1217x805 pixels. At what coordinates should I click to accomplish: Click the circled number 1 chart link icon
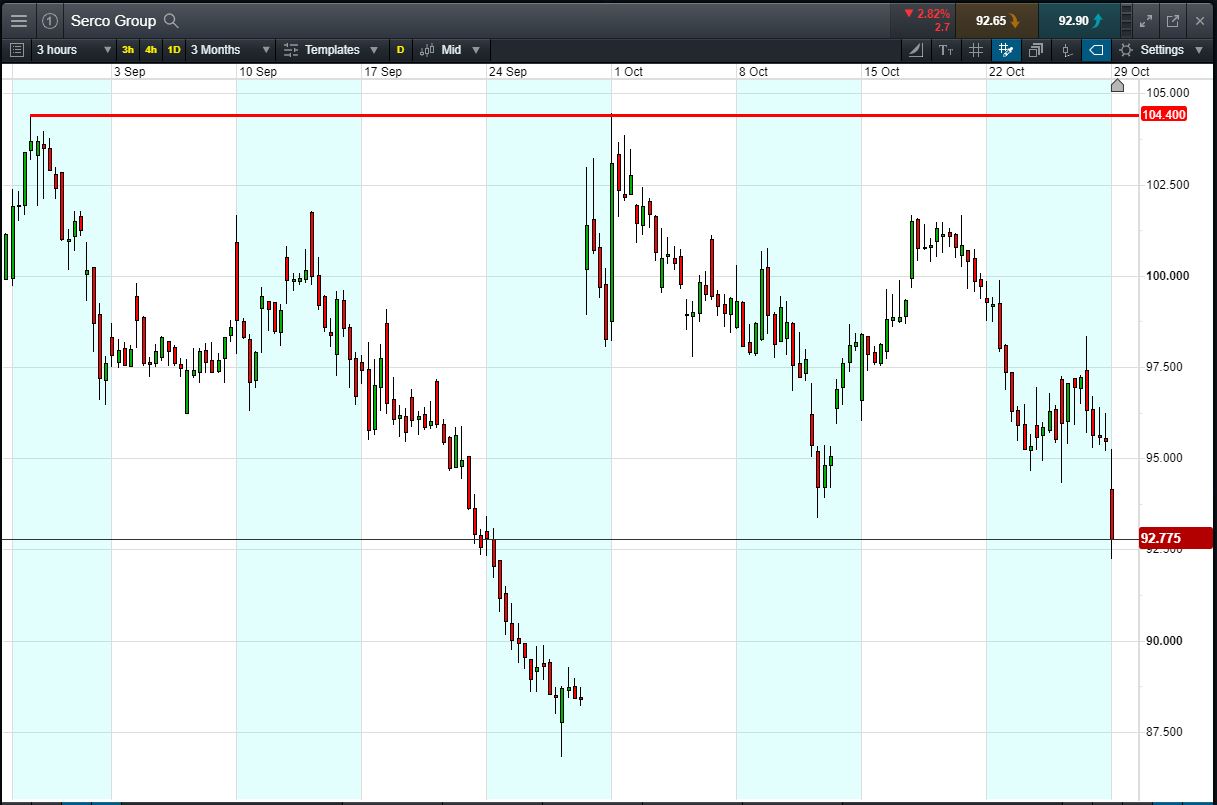pyautogui.click(x=50, y=20)
